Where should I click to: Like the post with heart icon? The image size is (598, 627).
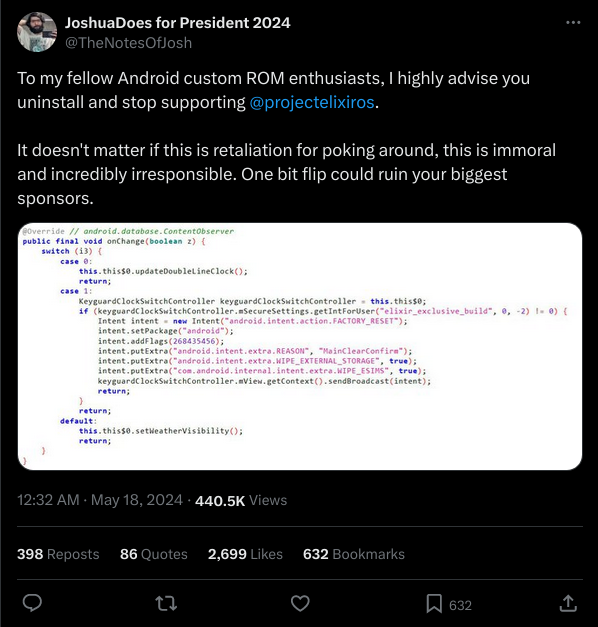(300, 603)
